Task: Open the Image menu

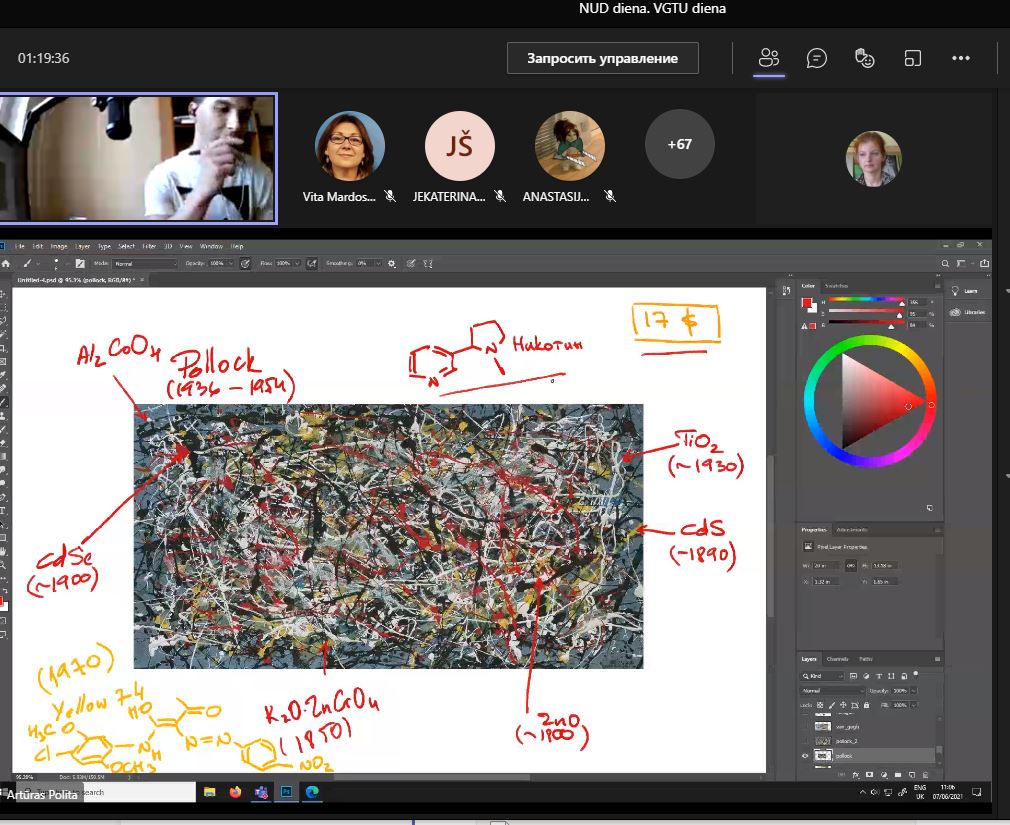Action: [59, 246]
